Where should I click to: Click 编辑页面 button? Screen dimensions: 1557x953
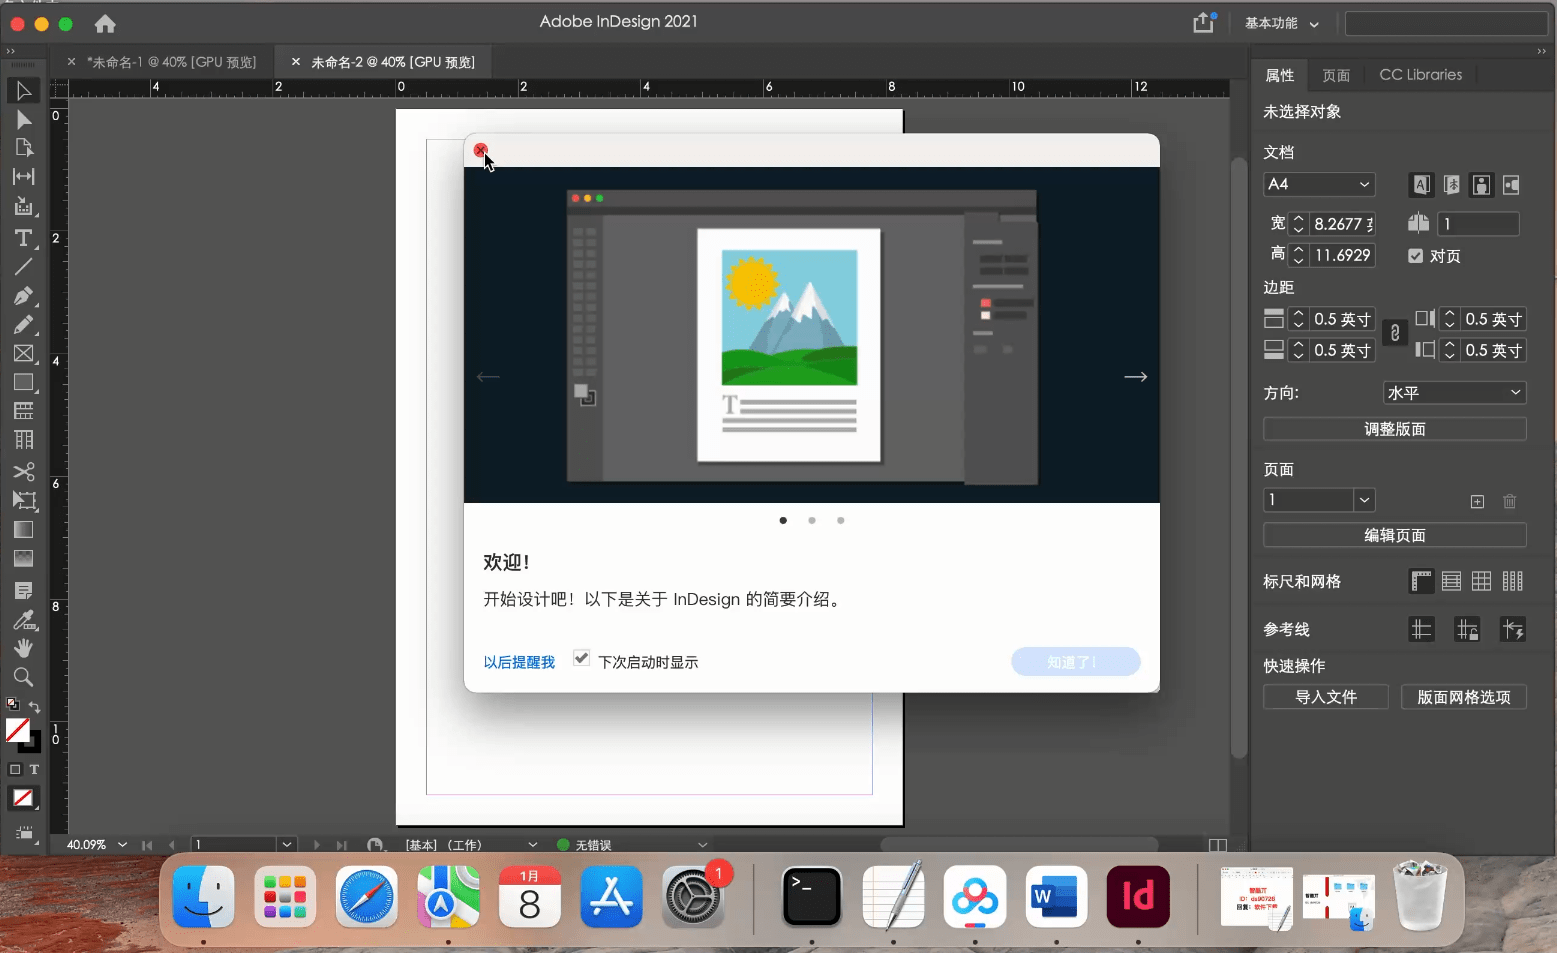1395,535
